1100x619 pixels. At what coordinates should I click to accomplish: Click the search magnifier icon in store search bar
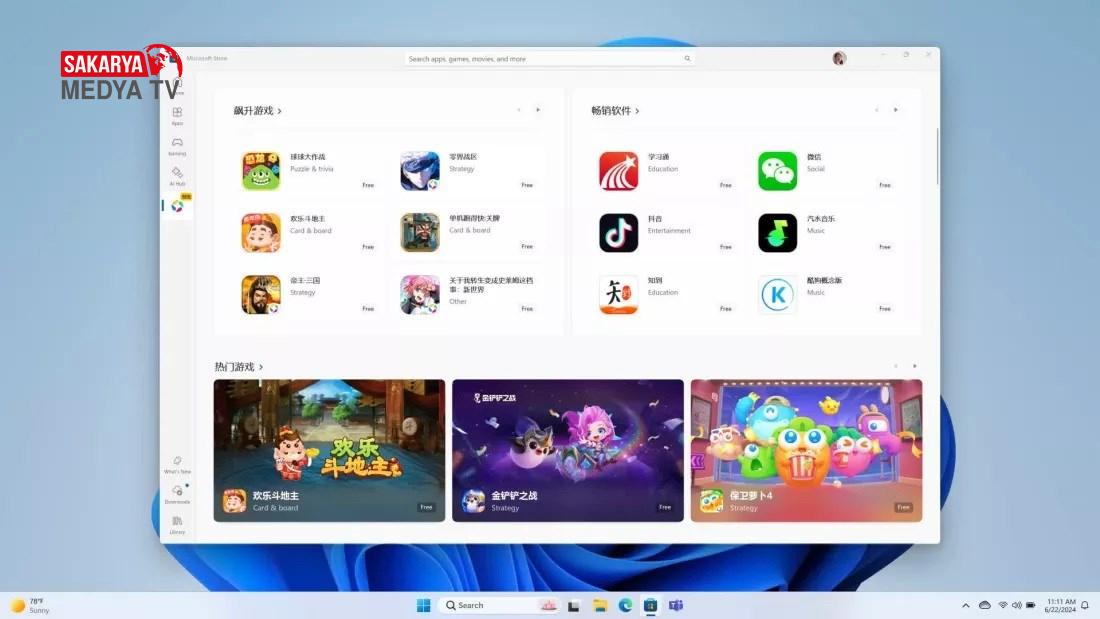pyautogui.click(x=687, y=59)
